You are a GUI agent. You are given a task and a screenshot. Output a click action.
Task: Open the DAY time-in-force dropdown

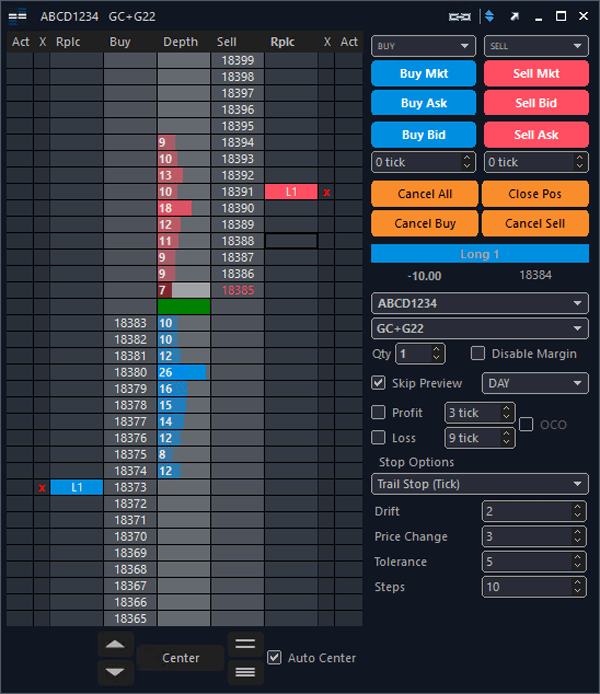coord(535,383)
